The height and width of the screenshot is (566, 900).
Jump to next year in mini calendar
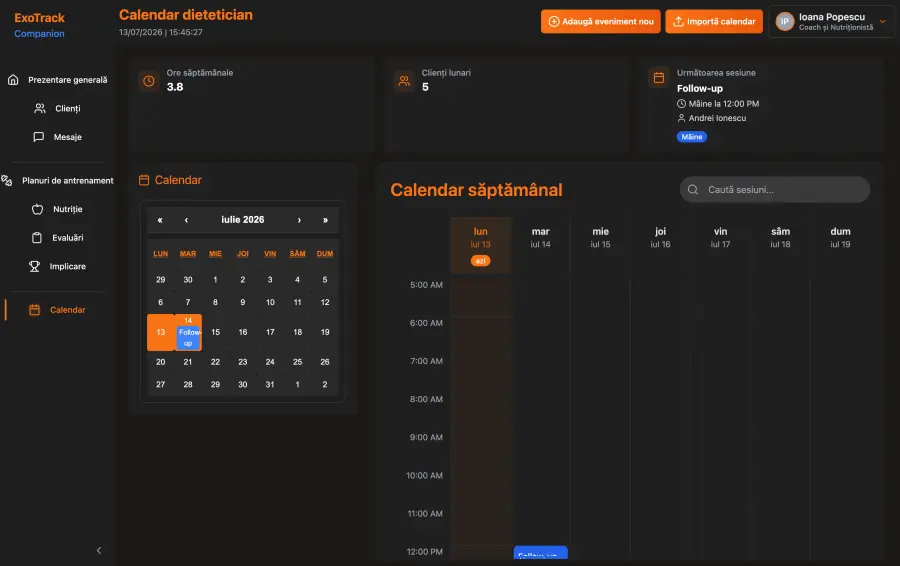(325, 220)
